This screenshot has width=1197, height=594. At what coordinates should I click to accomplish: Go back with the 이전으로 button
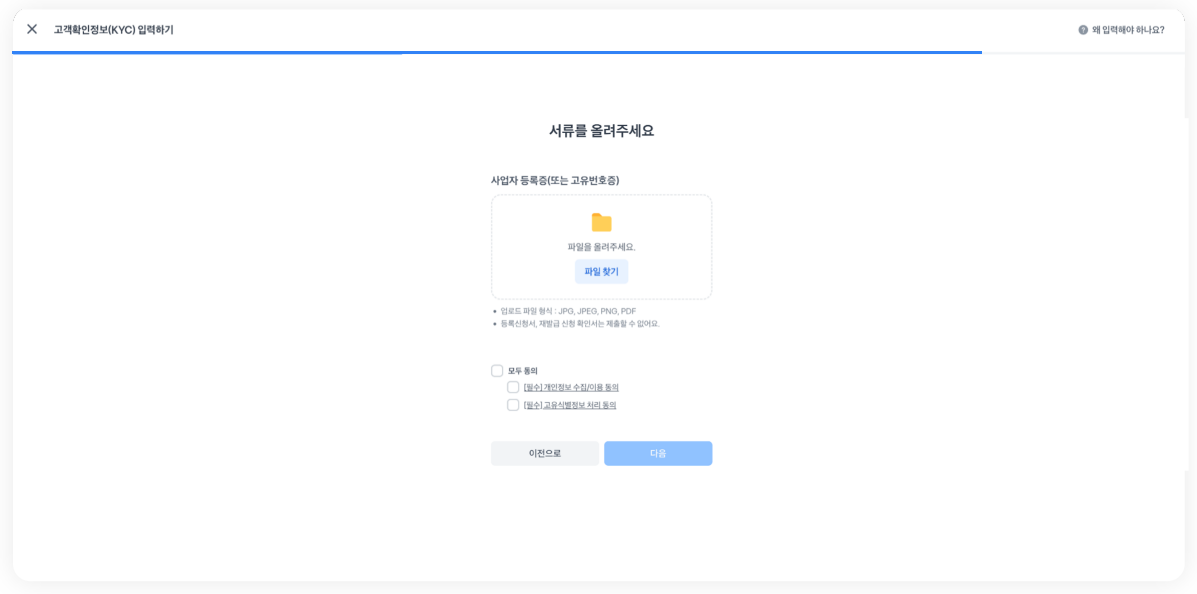(545, 454)
